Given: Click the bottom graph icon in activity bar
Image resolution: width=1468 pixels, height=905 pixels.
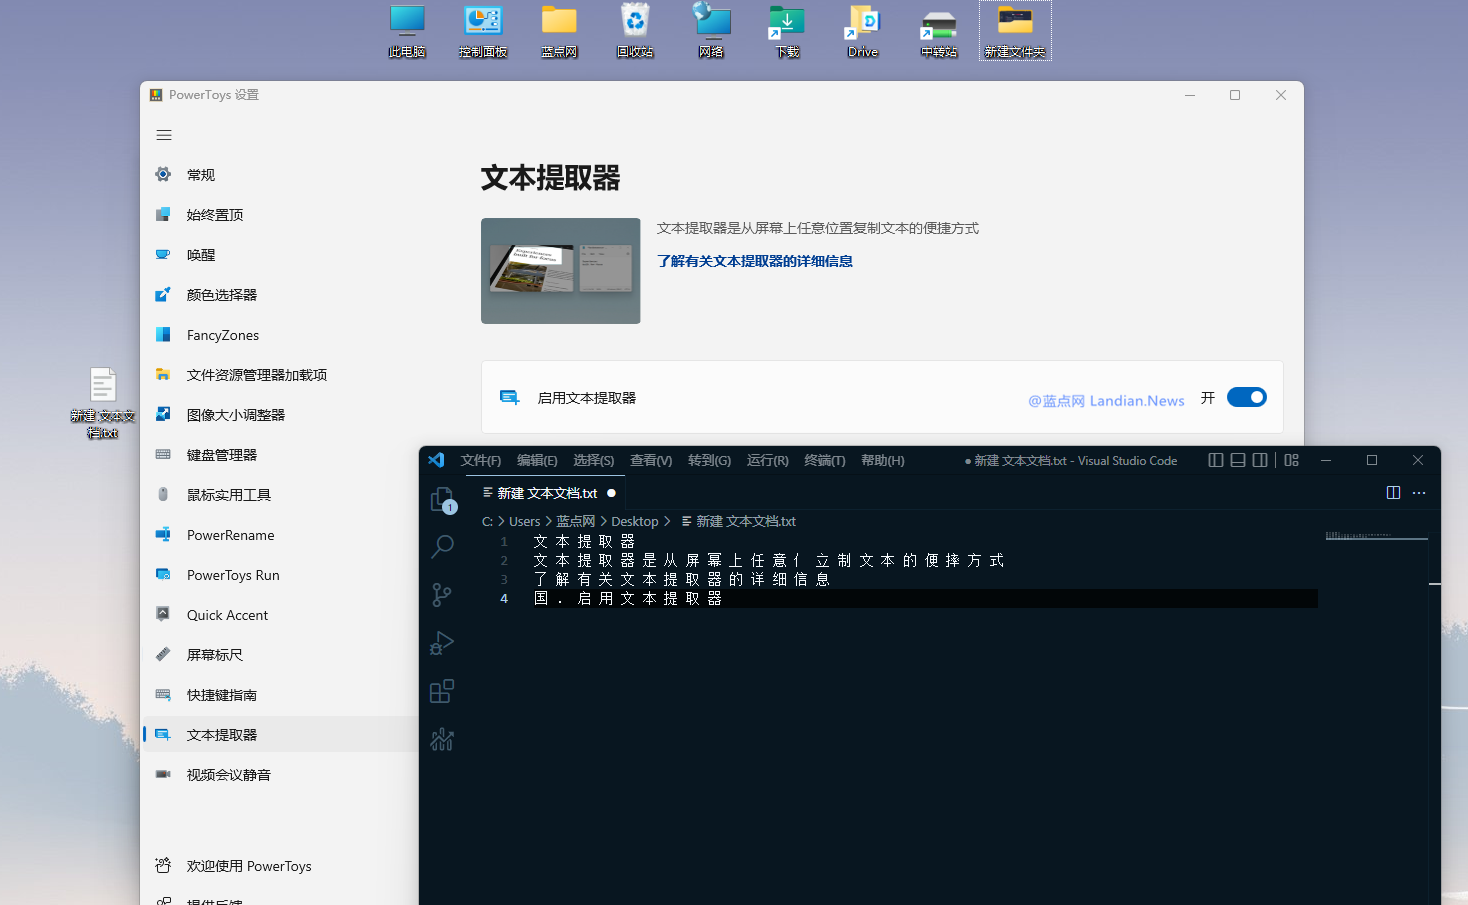Looking at the screenshot, I should 442,740.
